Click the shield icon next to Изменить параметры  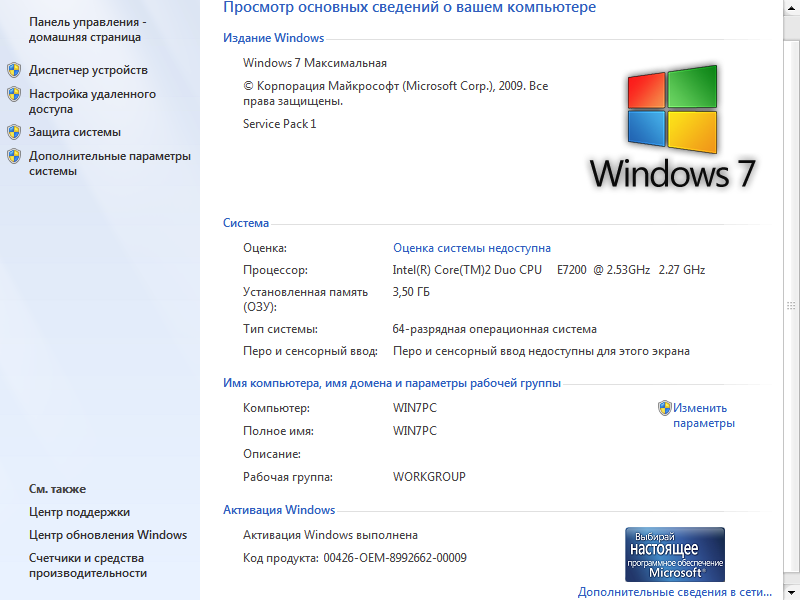click(x=664, y=408)
